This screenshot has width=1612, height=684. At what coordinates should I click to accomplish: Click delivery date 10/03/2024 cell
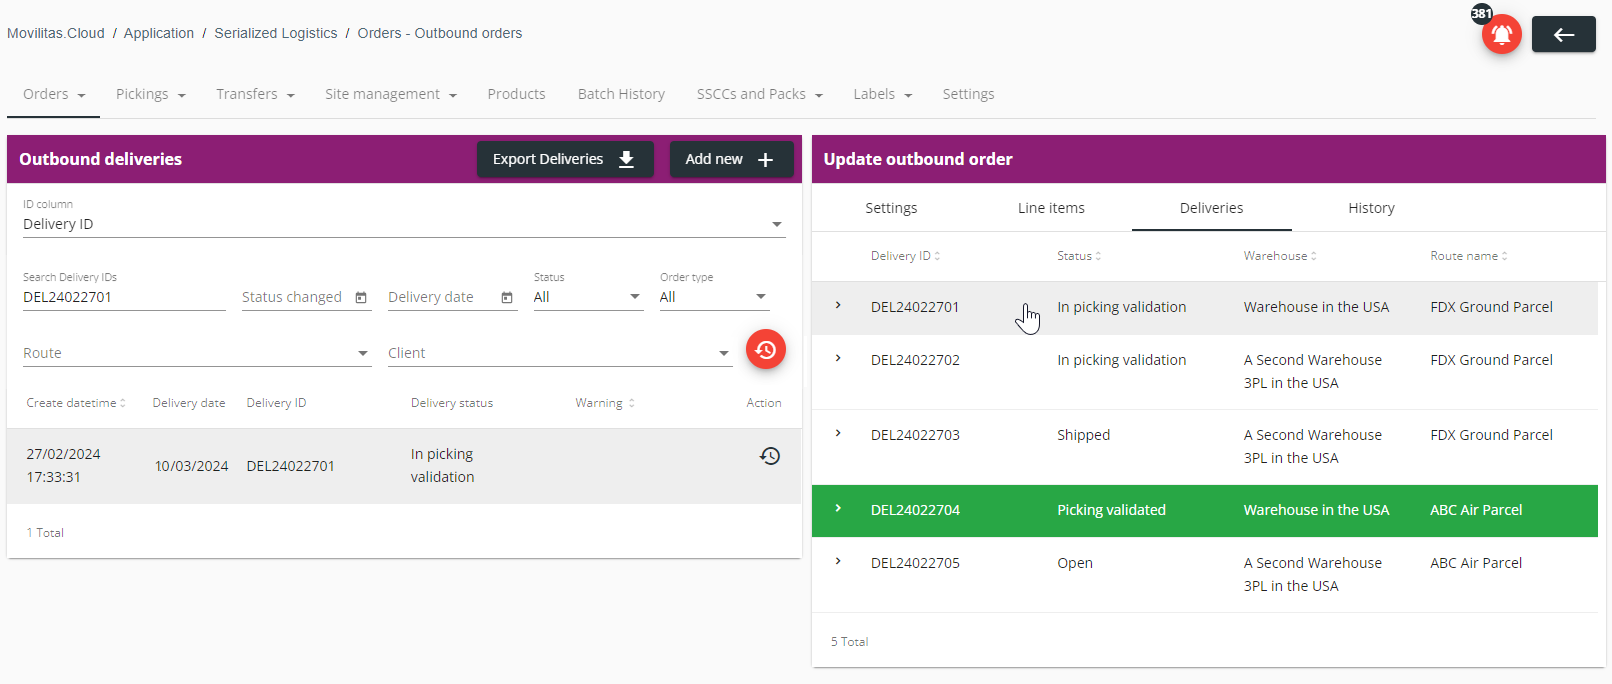[x=192, y=466]
